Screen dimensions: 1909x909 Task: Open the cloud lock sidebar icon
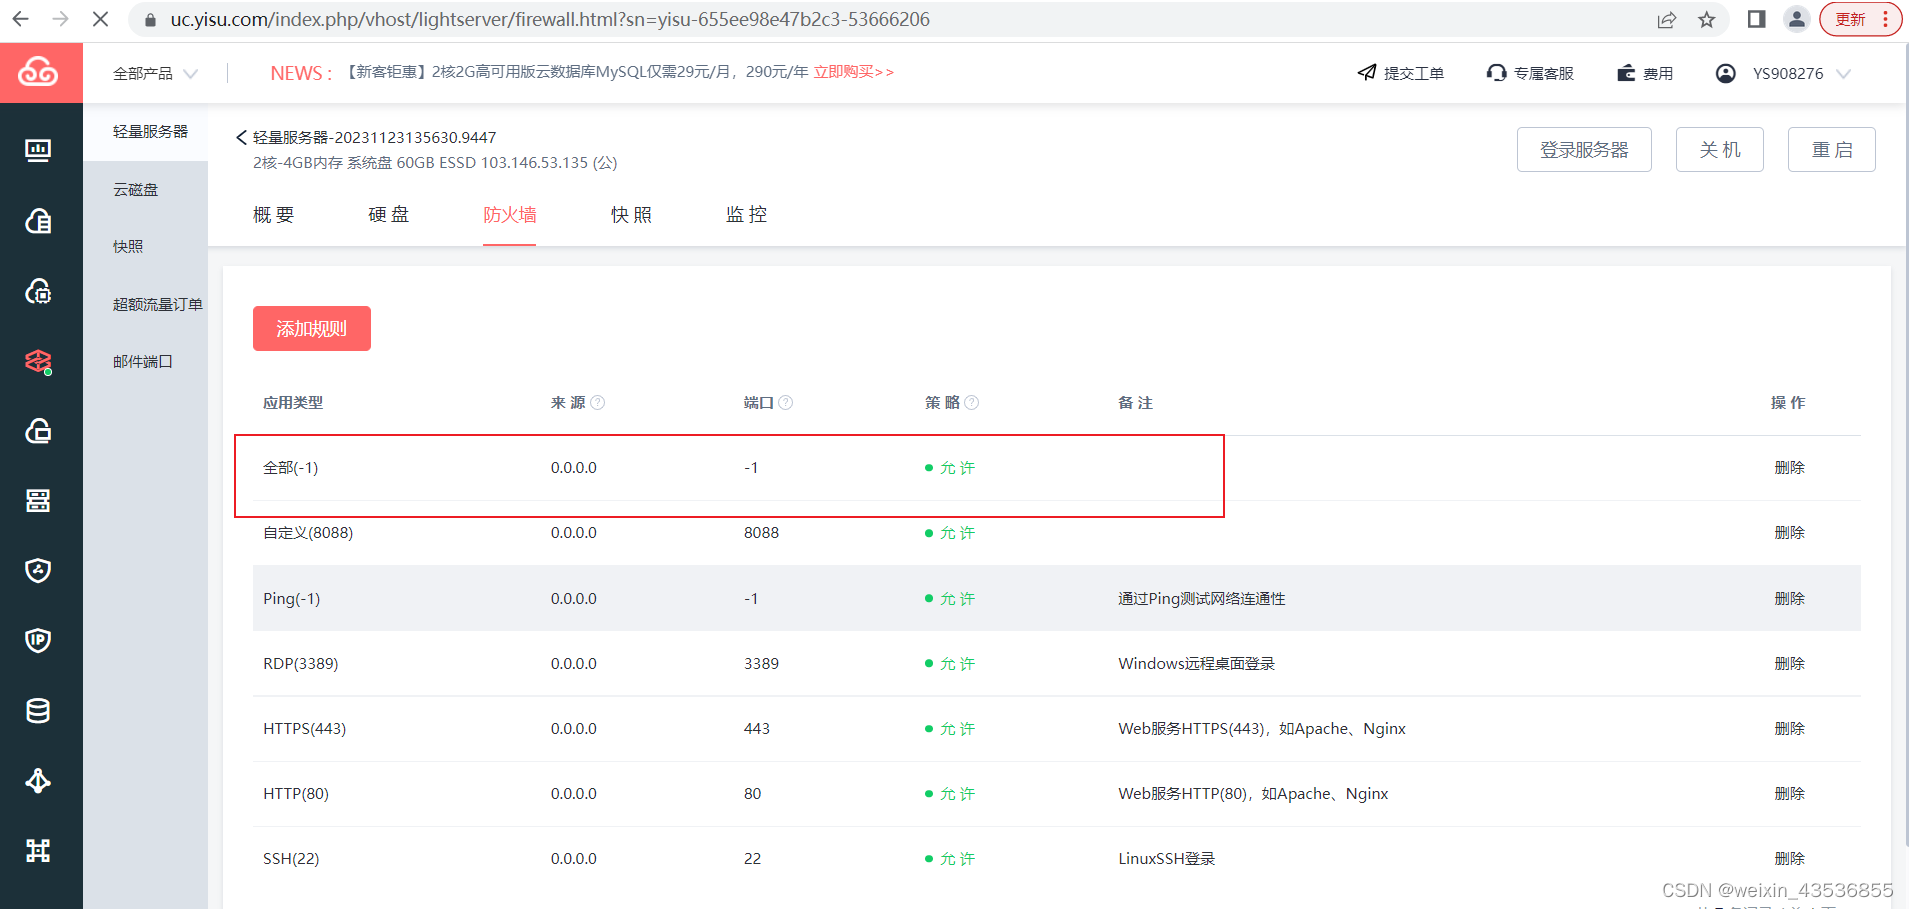coord(38,431)
